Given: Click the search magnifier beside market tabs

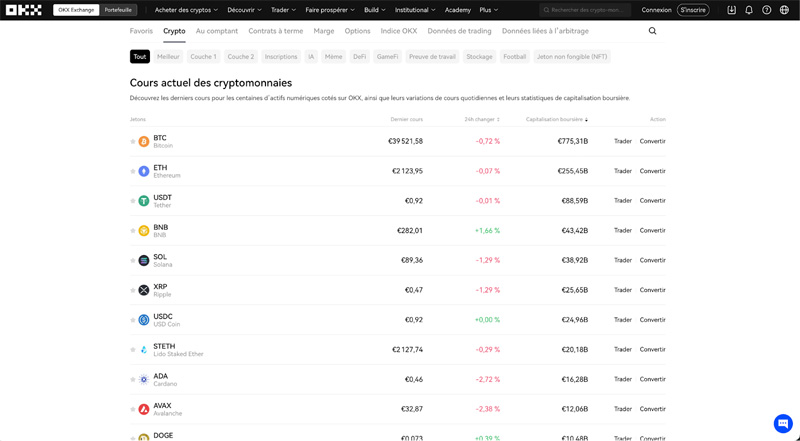Looking at the screenshot, I should click(x=653, y=31).
